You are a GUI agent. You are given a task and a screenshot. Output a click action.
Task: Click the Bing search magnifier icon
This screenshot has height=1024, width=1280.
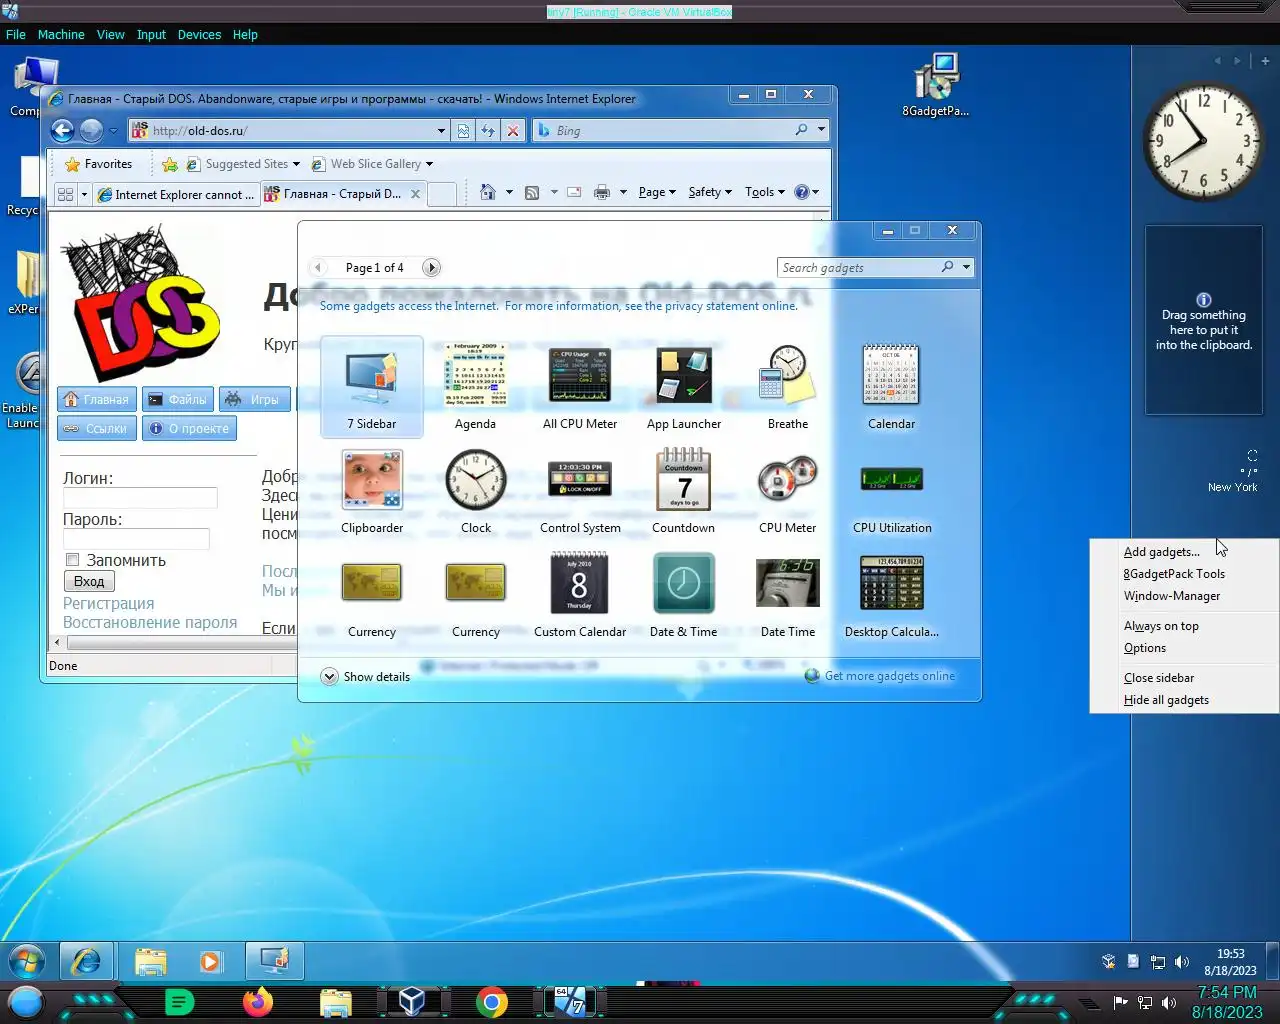(801, 130)
